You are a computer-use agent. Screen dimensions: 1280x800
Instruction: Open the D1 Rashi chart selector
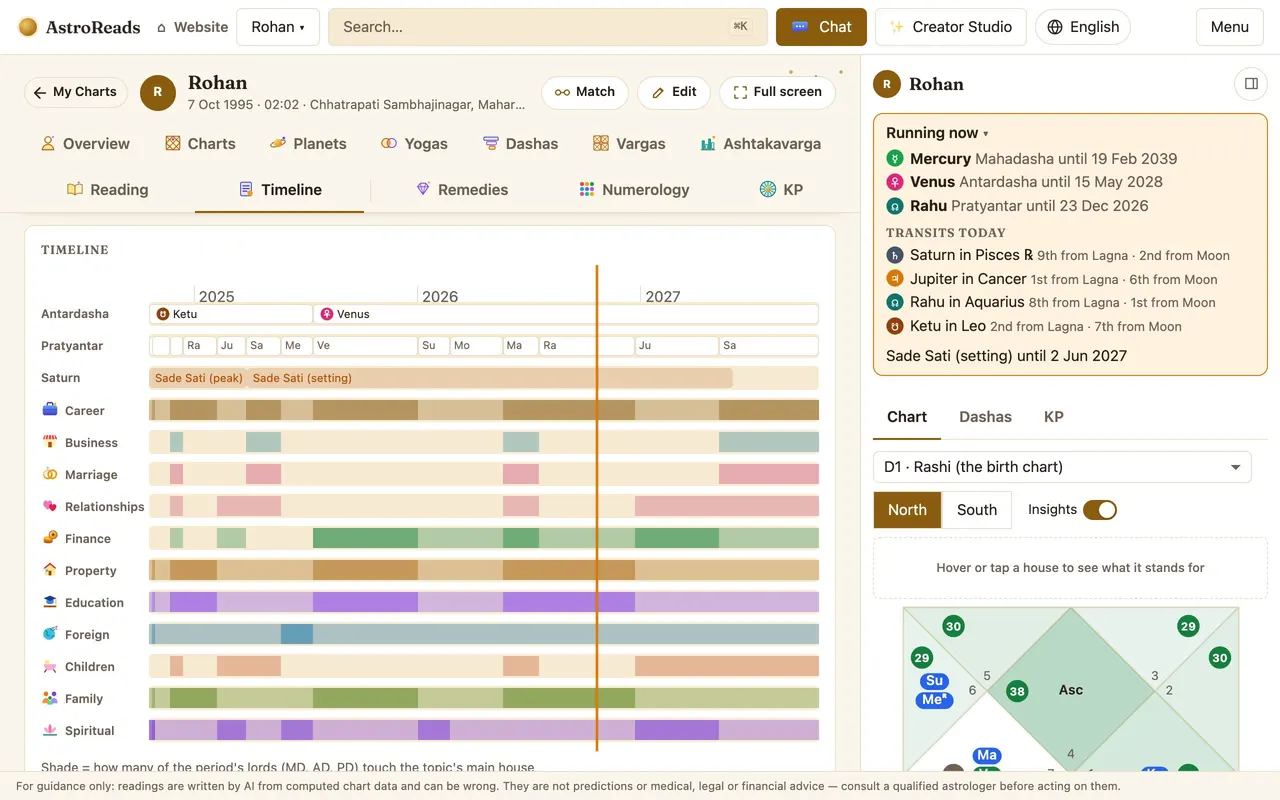point(1062,467)
